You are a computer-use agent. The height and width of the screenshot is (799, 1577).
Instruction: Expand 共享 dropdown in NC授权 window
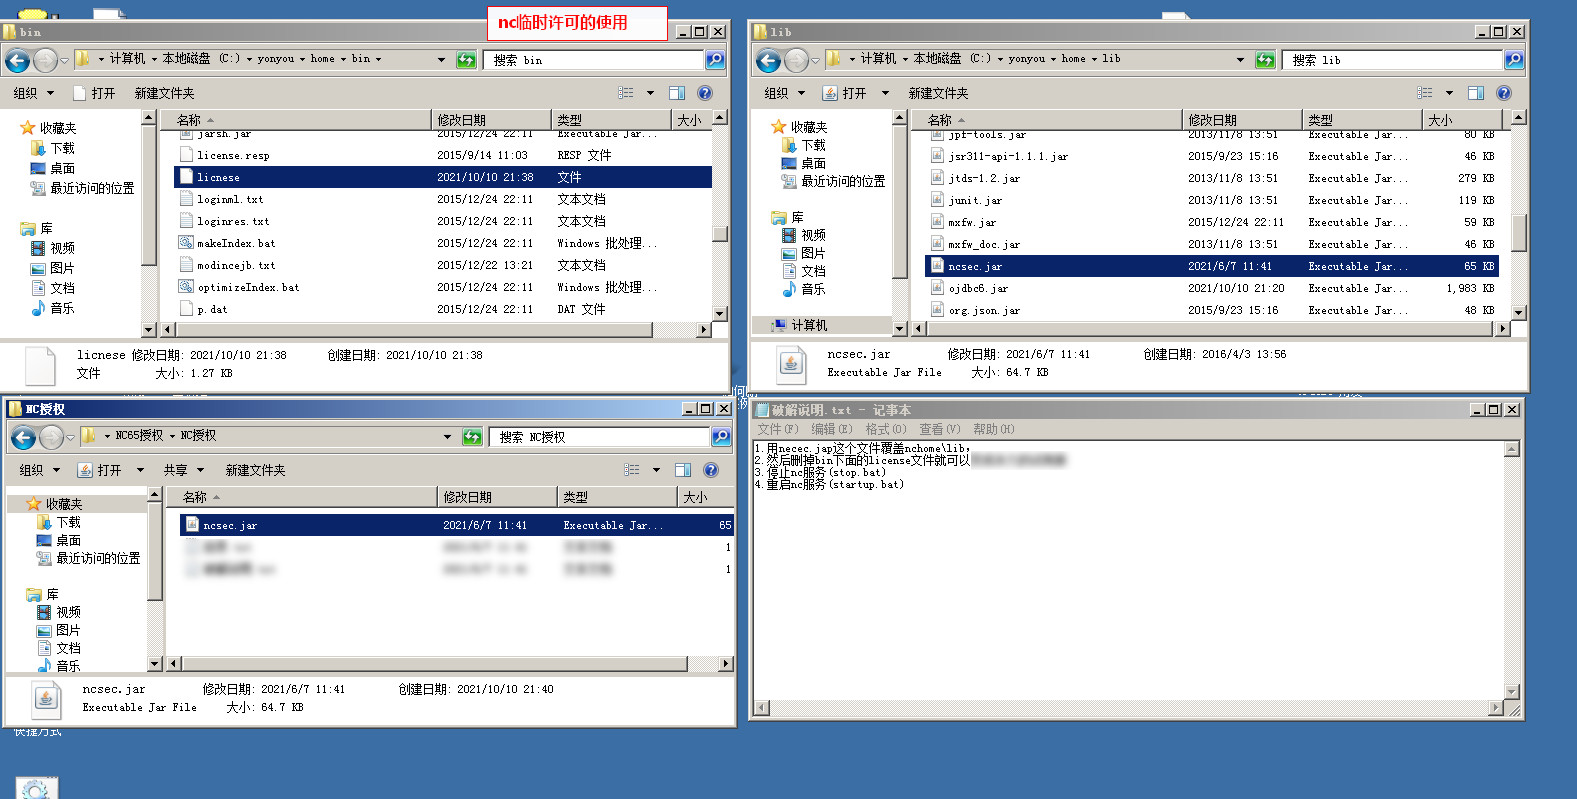pyautogui.click(x=183, y=470)
